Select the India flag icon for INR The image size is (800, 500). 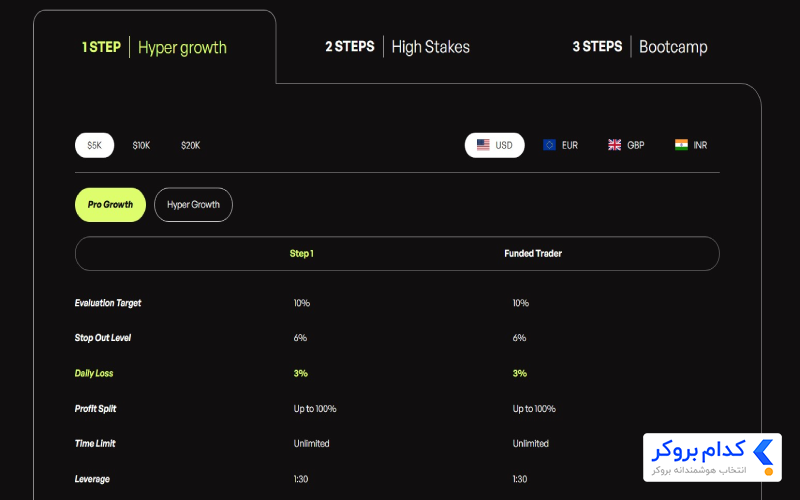tap(681, 145)
